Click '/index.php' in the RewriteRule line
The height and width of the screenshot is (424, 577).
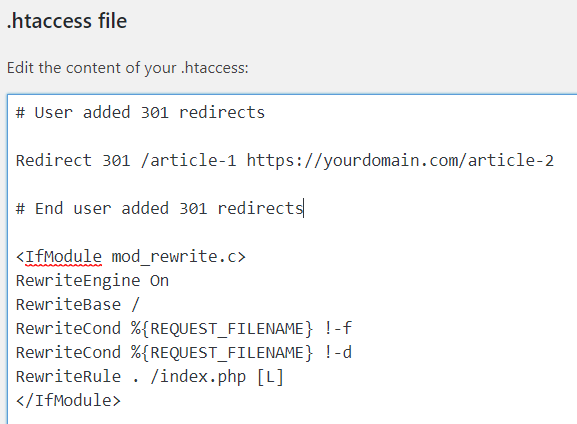point(198,377)
